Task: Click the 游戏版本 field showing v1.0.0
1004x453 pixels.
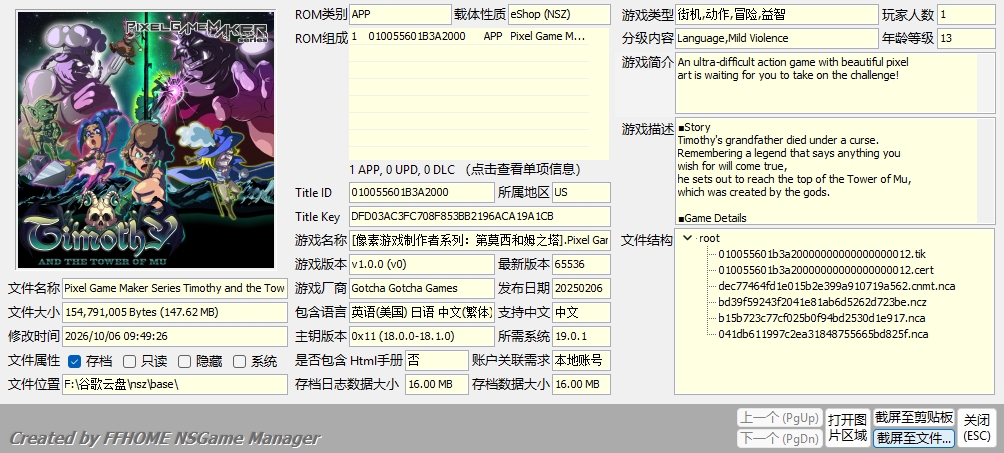Action: (422, 264)
